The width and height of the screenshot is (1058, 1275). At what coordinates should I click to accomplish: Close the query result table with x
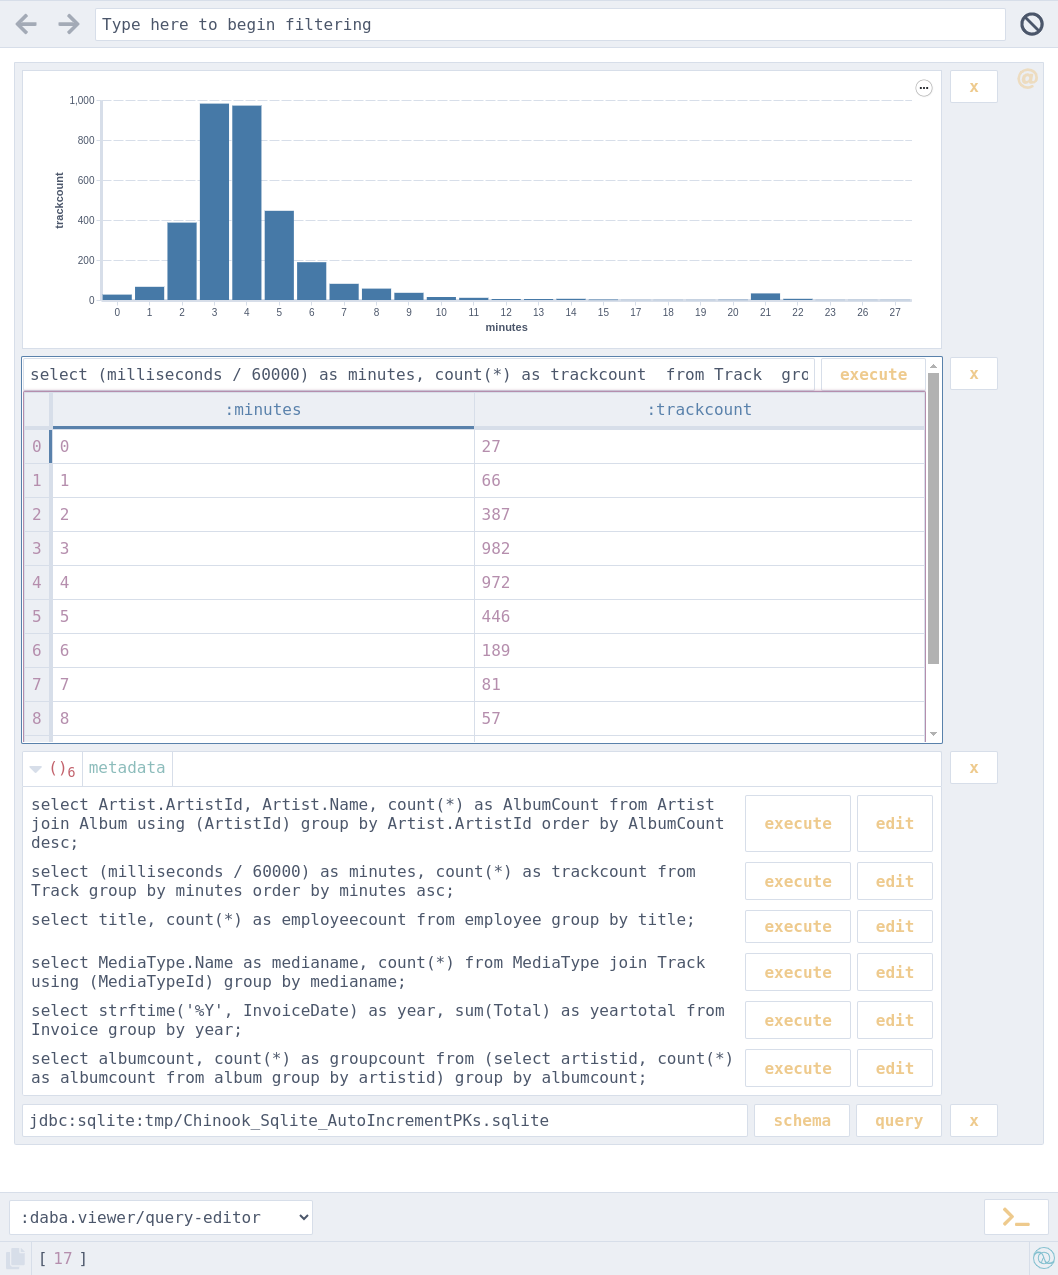[974, 374]
